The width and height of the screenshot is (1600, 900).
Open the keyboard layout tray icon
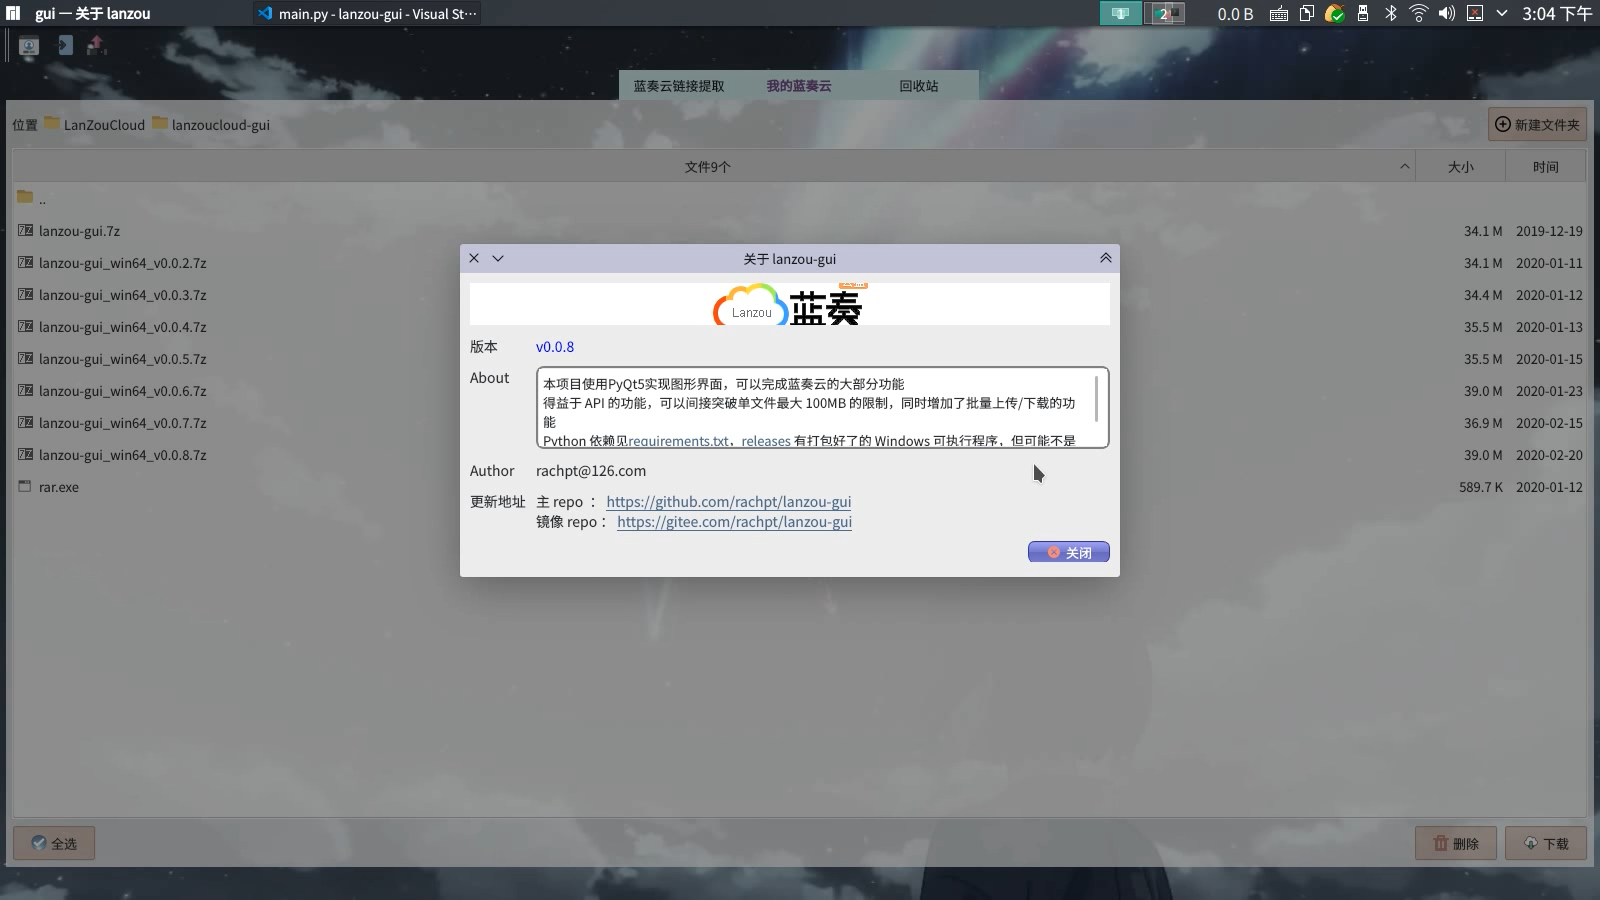point(1278,14)
